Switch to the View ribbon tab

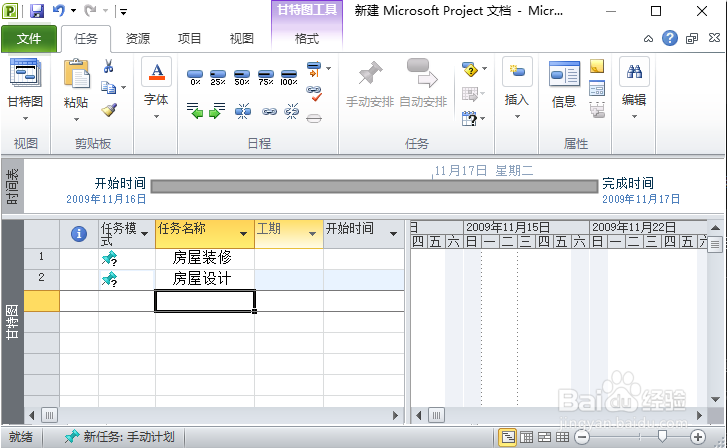point(242,38)
